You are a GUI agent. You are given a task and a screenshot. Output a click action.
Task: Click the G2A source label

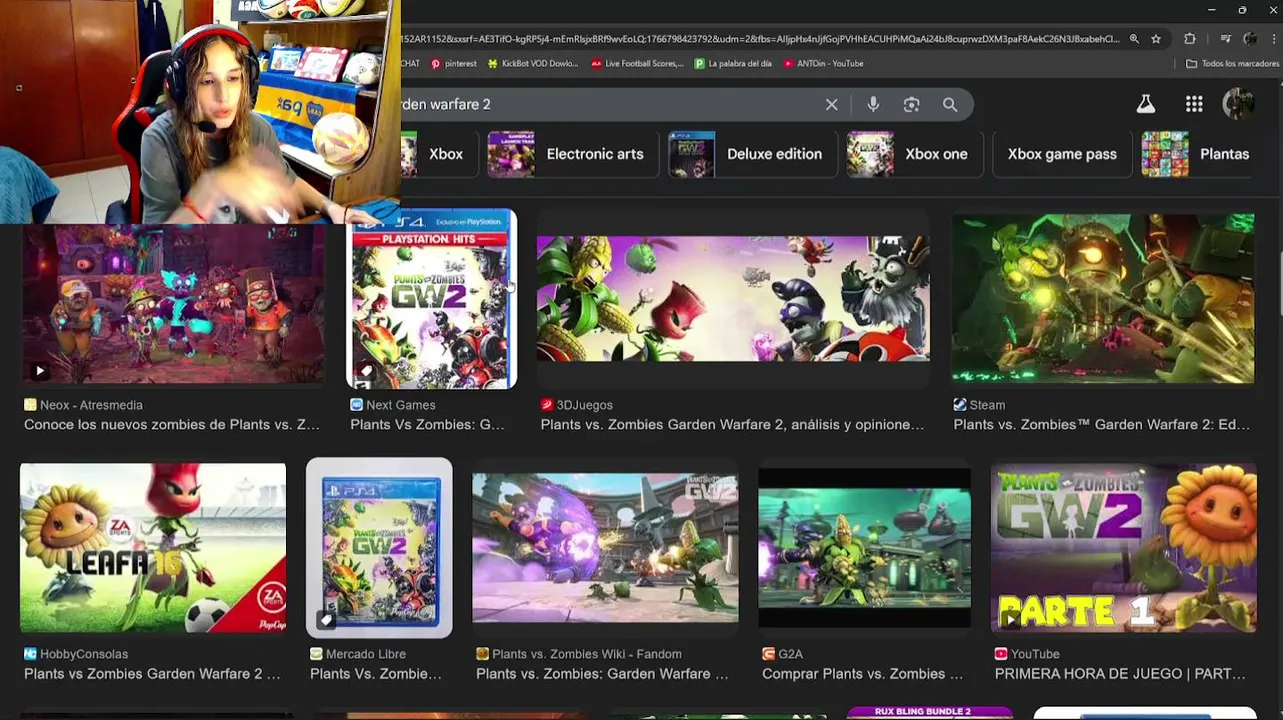pos(782,654)
